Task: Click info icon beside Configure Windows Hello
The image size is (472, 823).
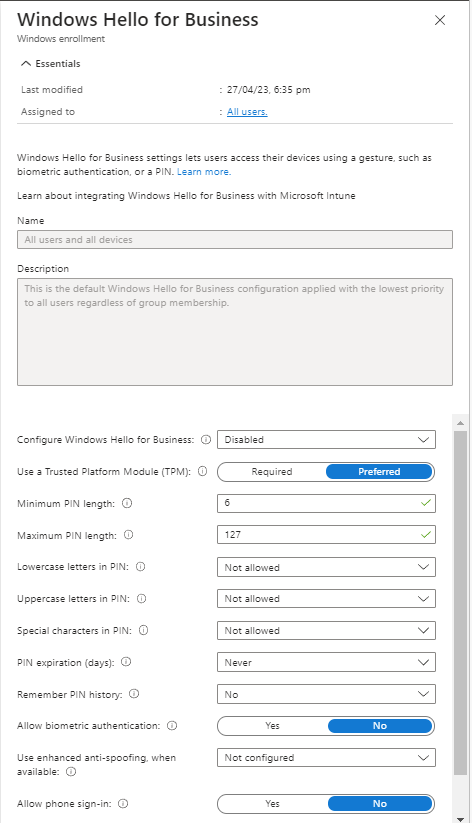Action: (206, 439)
